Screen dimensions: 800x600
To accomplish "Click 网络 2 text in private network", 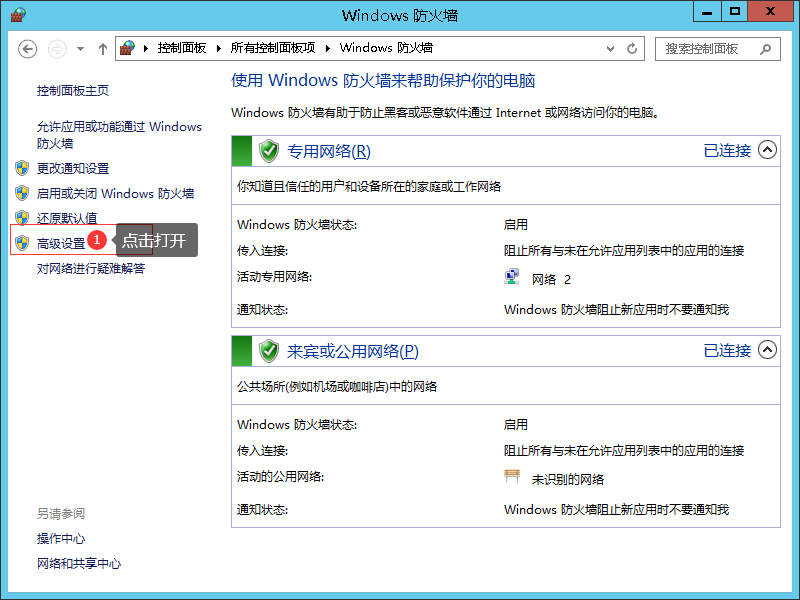I will coord(551,279).
